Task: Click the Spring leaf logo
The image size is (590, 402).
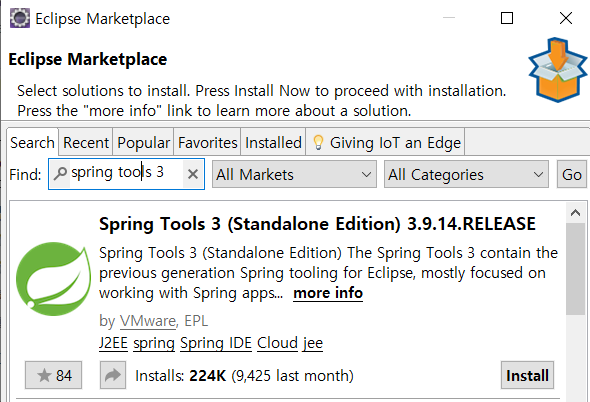Action: (53, 279)
